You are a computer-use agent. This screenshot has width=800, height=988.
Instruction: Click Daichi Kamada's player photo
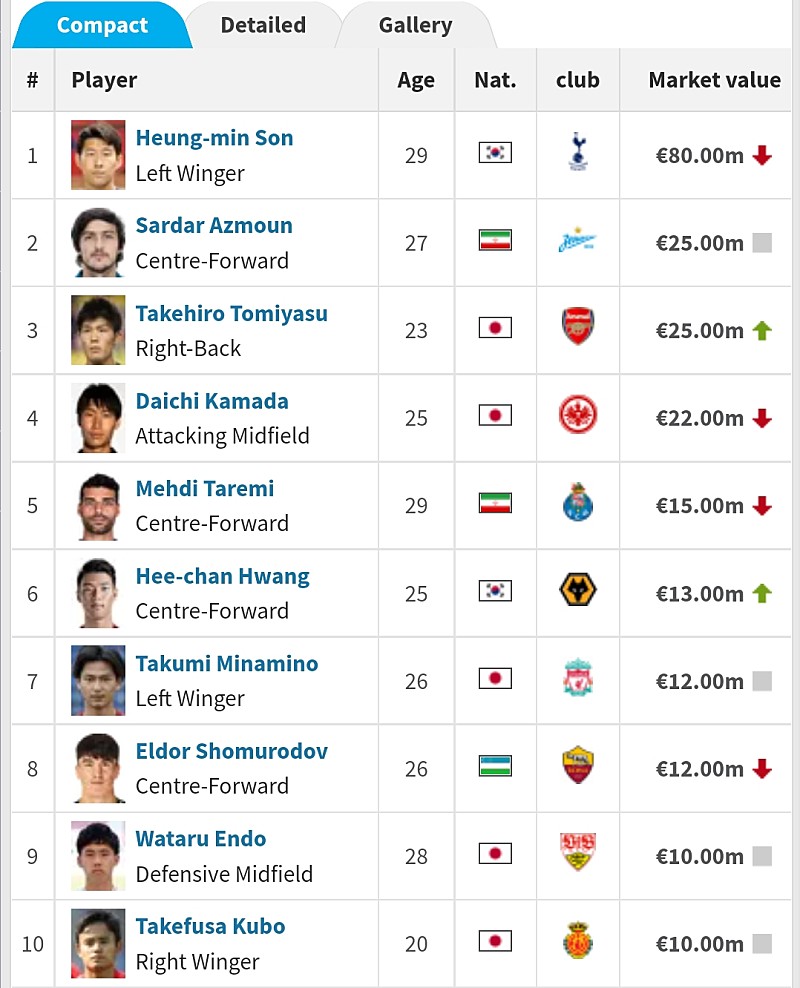98,417
